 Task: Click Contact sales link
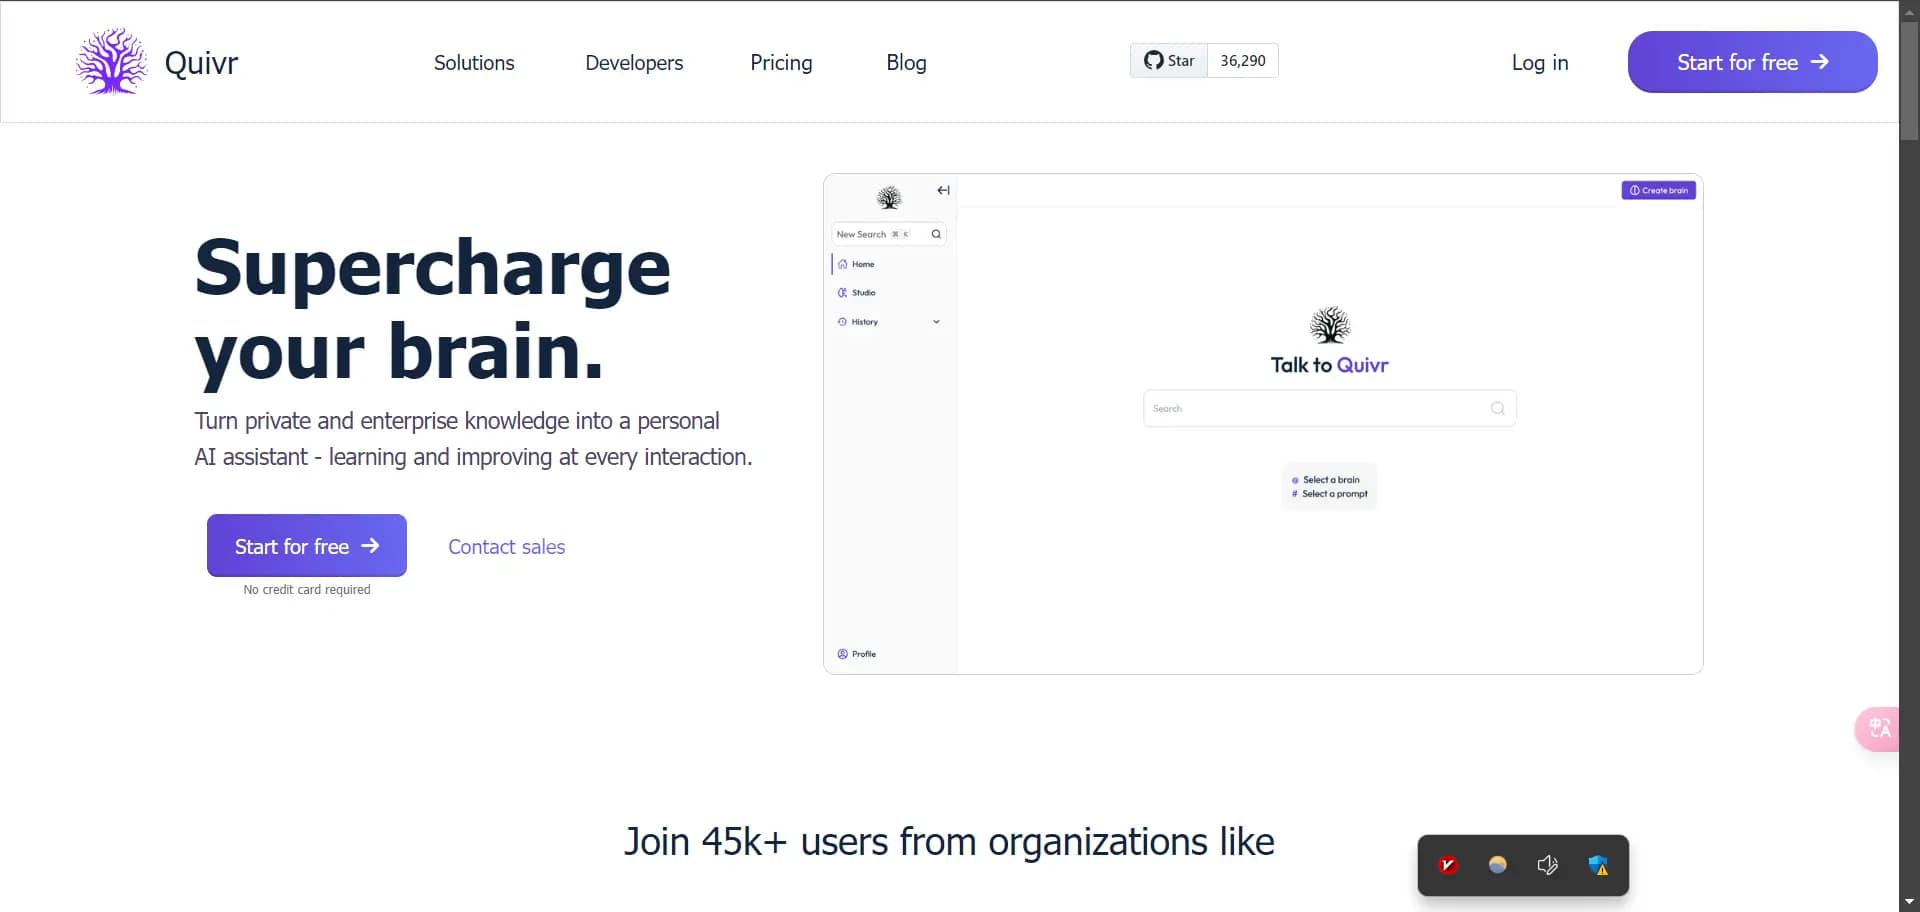(x=506, y=547)
